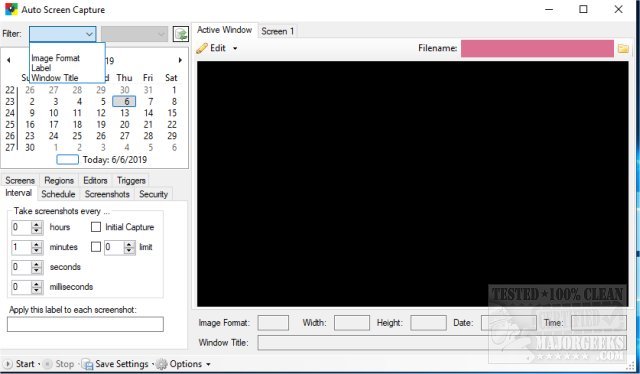Image resolution: width=640 pixels, height=374 pixels.
Task: Choose Window Title in the filter list
Action: (x=55, y=78)
